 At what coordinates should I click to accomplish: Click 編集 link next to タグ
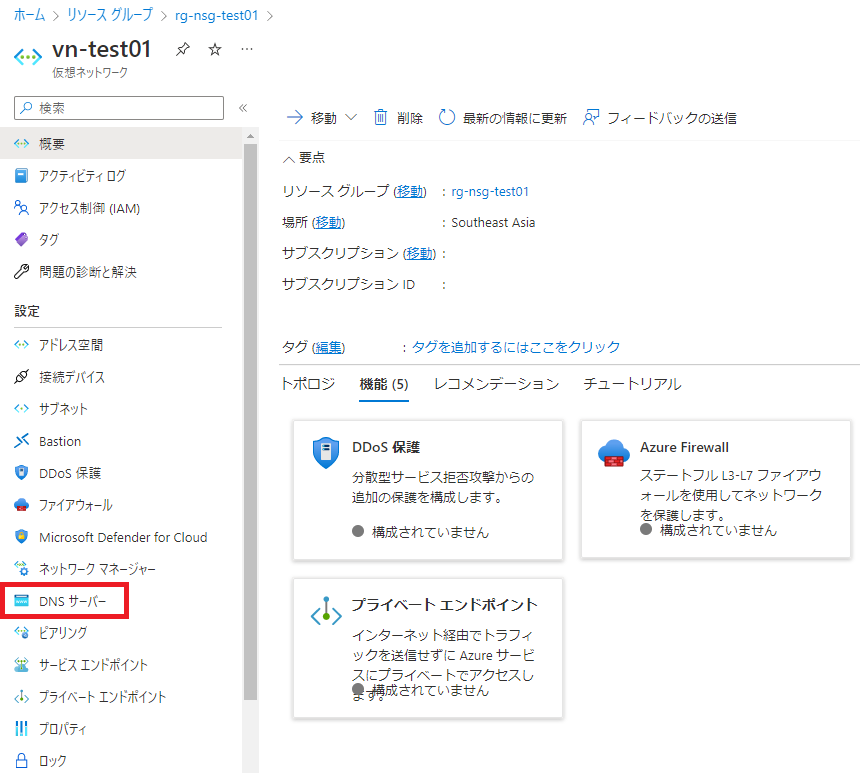click(x=329, y=347)
